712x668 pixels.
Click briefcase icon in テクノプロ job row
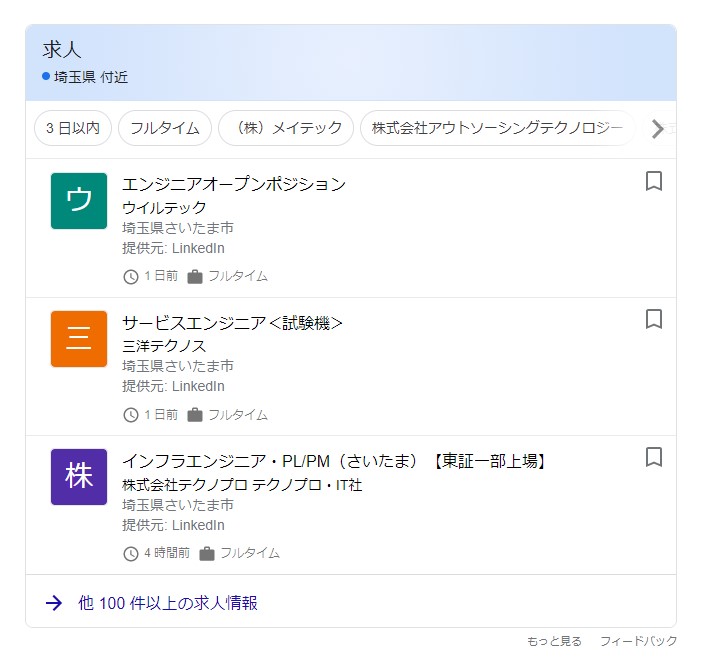207,554
